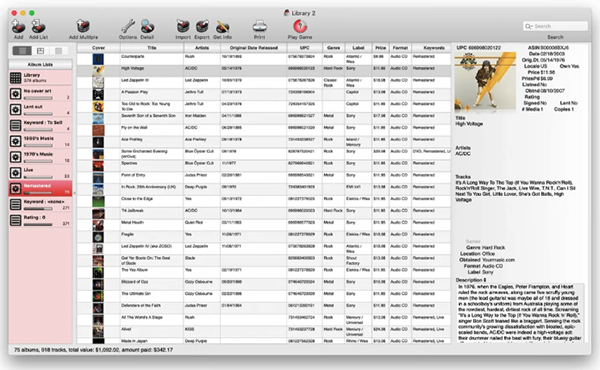Click the Get Info toolbar icon

click(x=222, y=26)
